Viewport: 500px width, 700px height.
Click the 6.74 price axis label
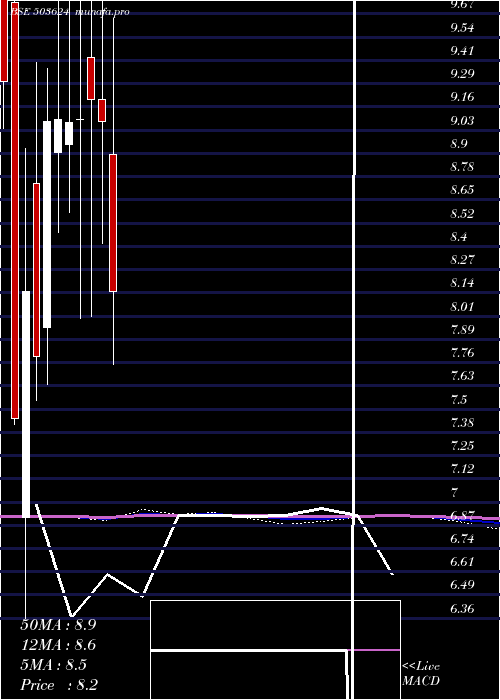pyautogui.click(x=462, y=539)
